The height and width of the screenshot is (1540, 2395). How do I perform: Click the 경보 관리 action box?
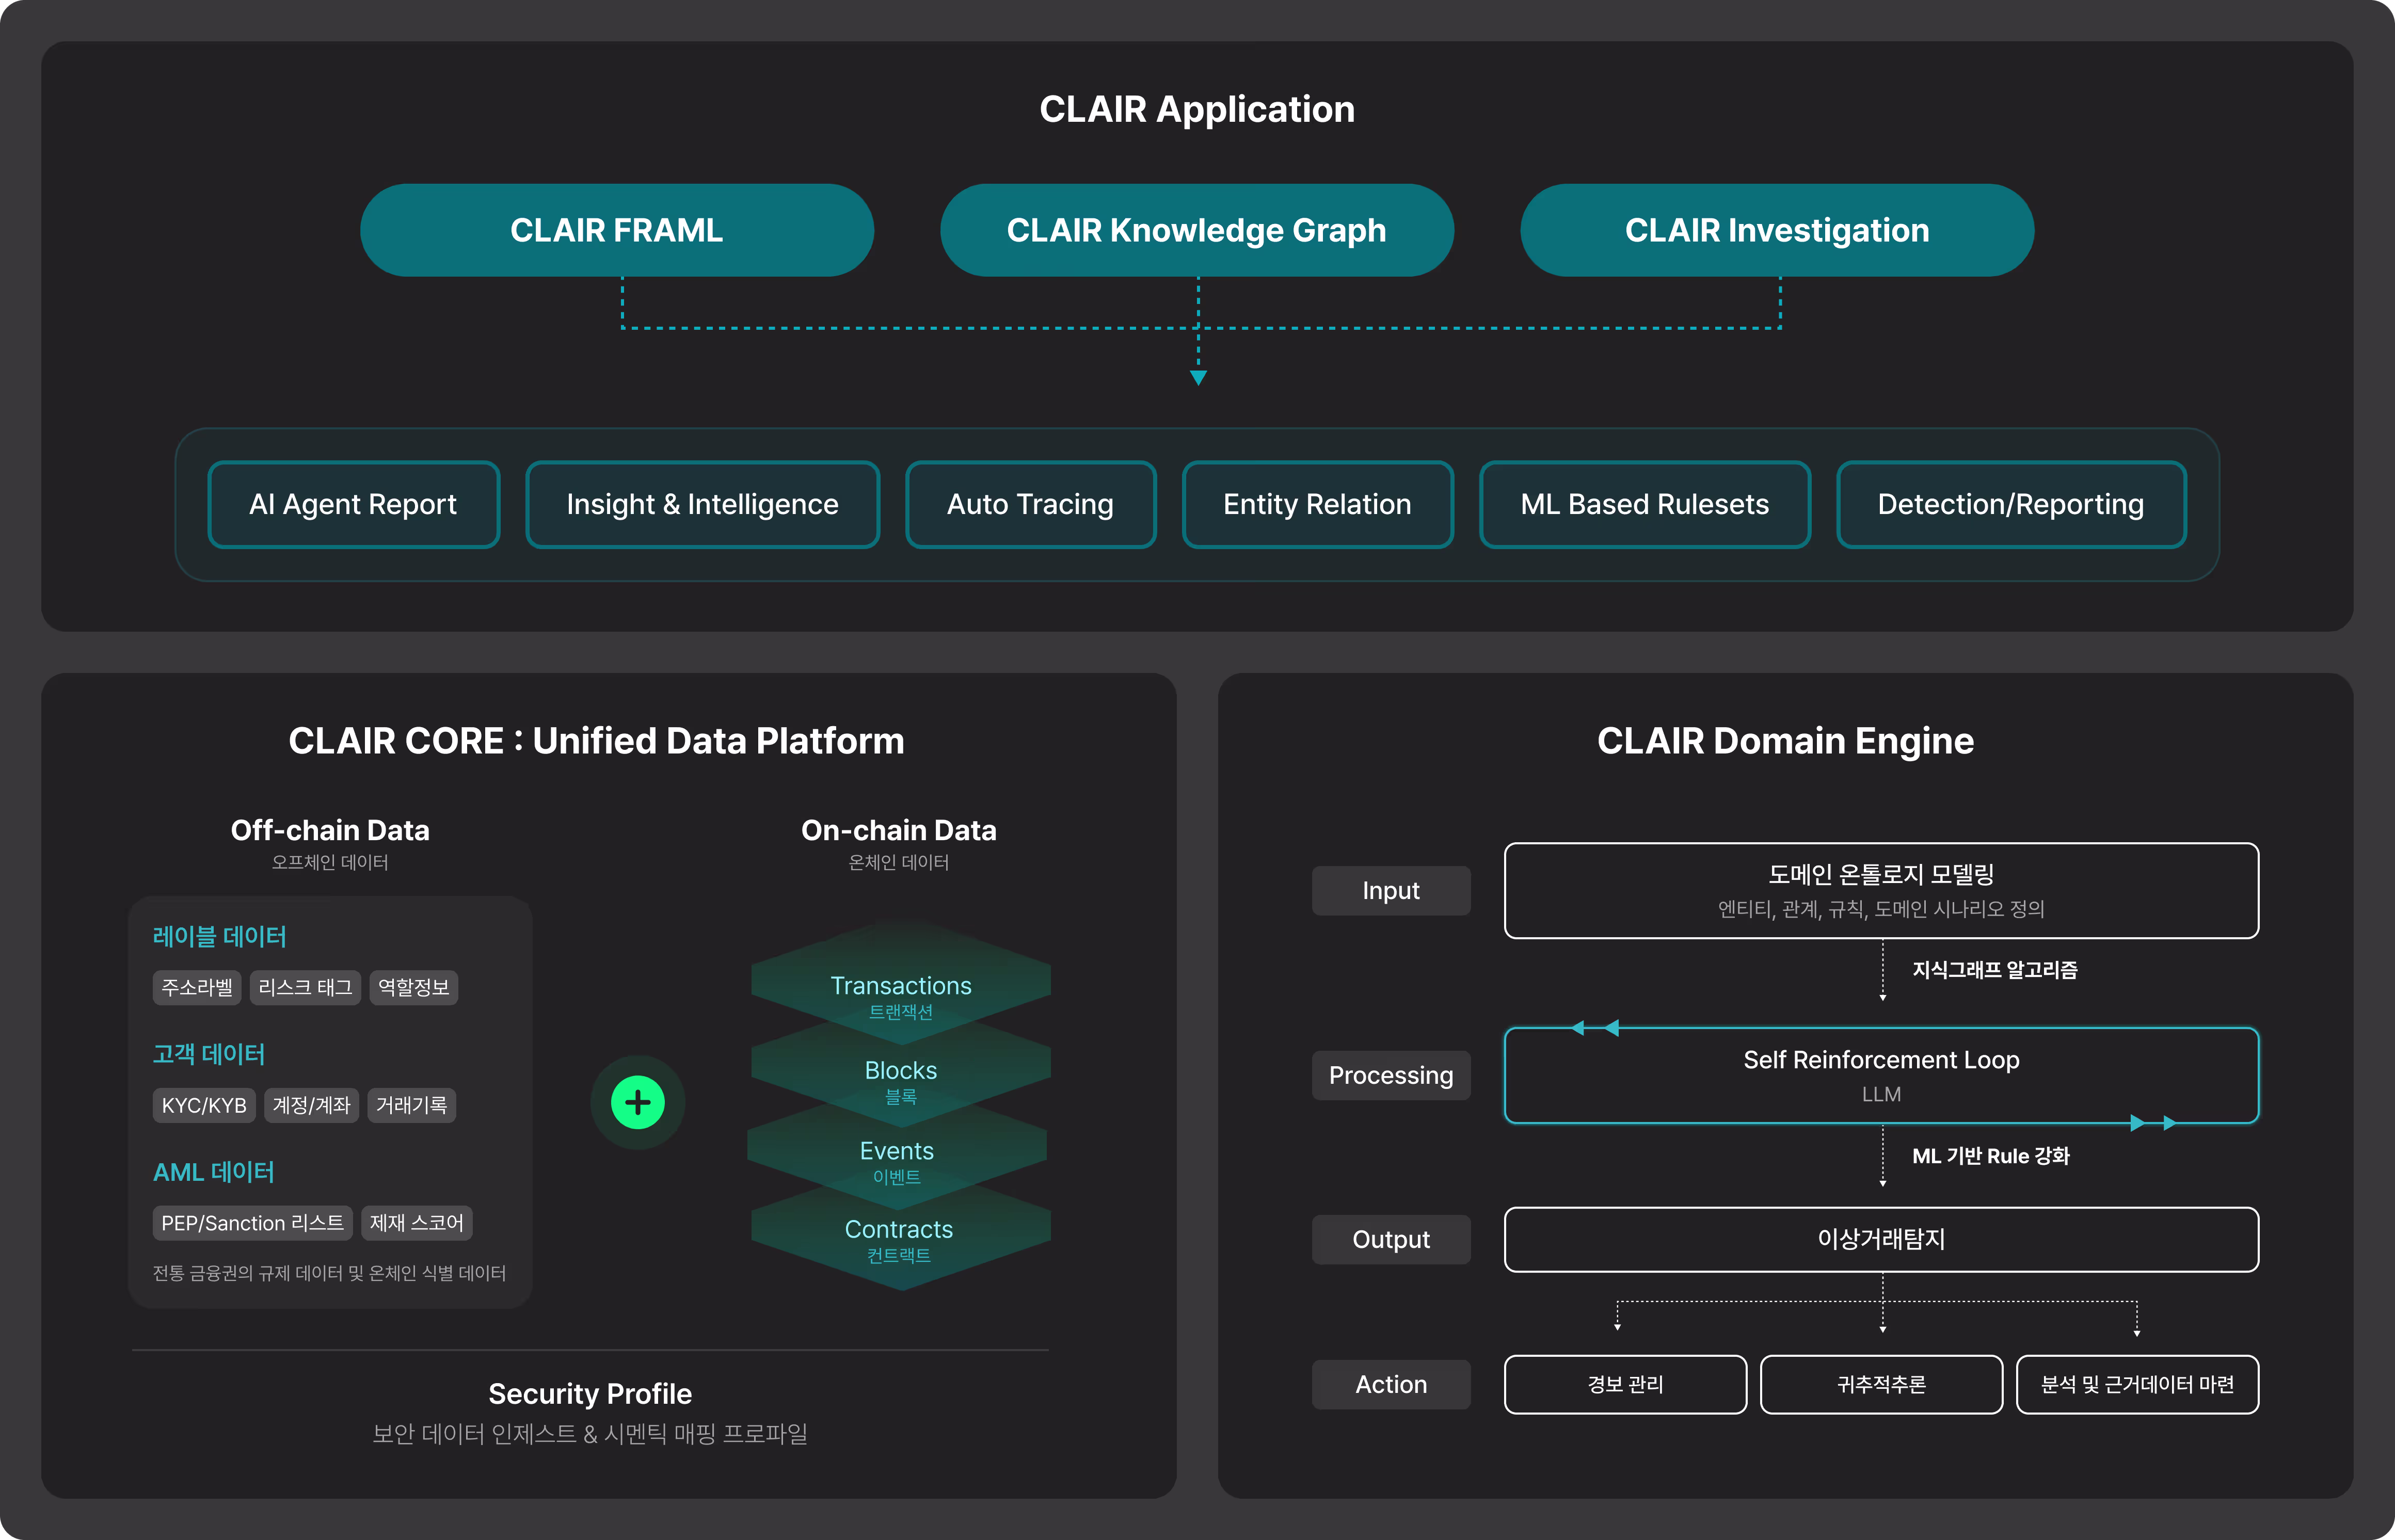[x=1625, y=1384]
